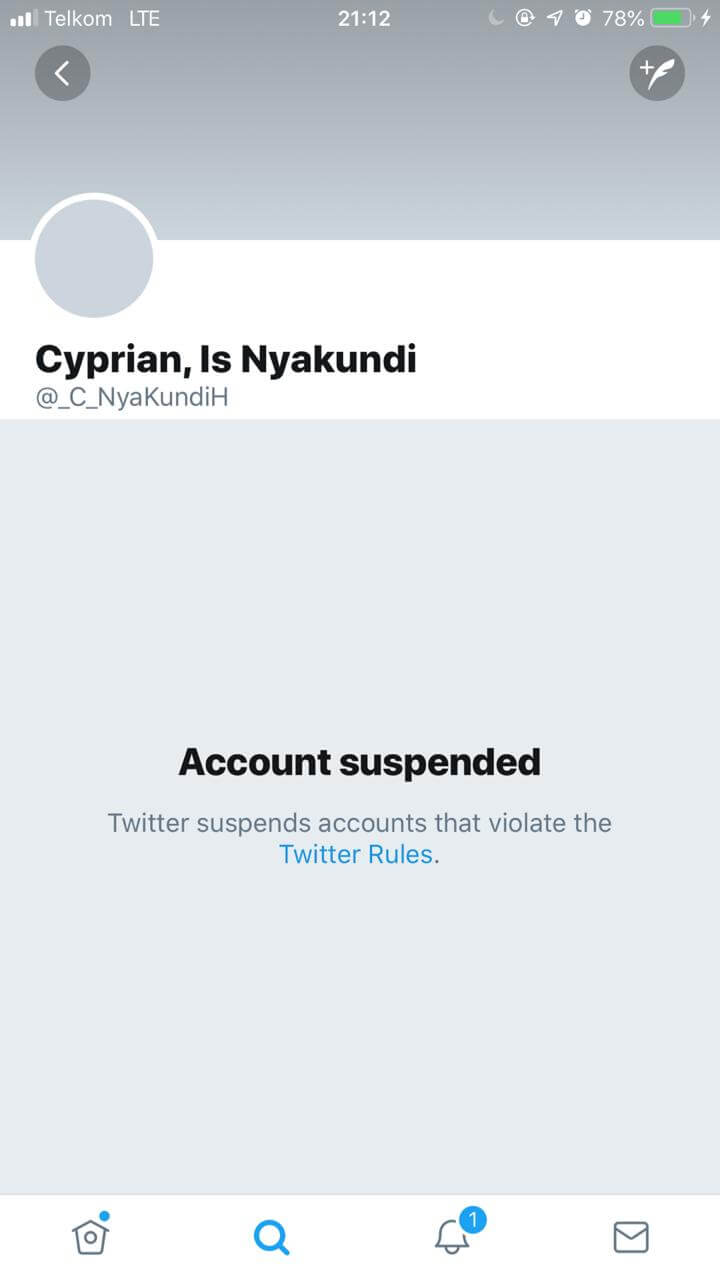Tap the display name Cyprian, Is Nyakundi
The width and height of the screenshot is (720, 1280).
(x=225, y=359)
